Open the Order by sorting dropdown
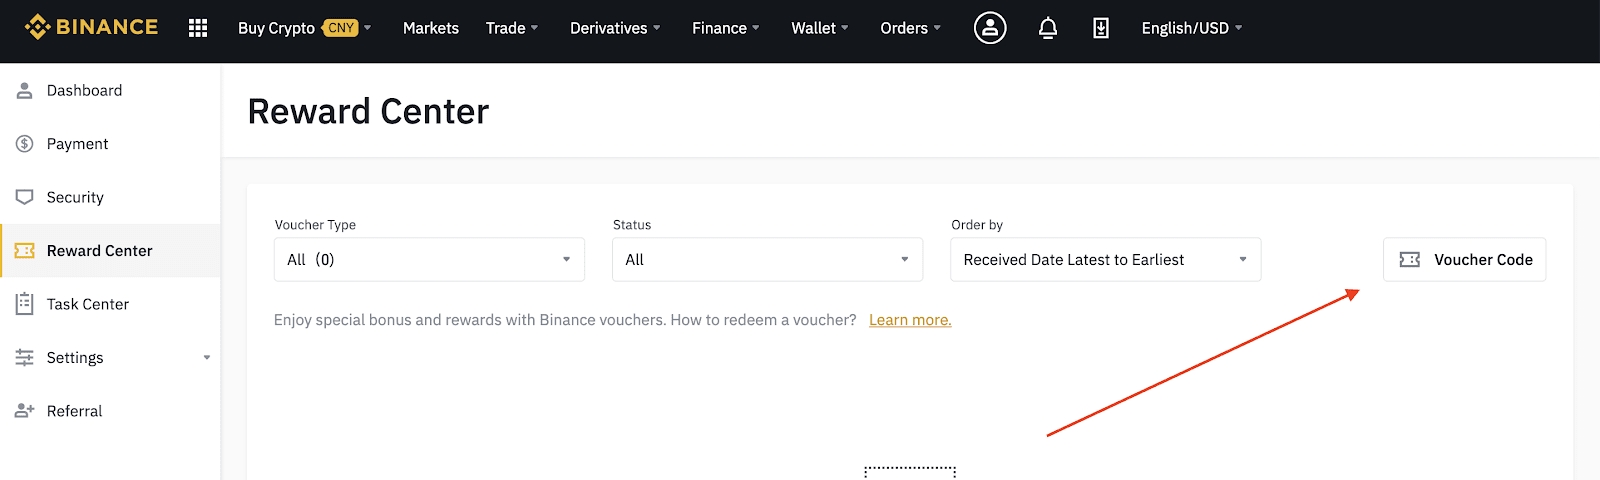 [x=1105, y=259]
